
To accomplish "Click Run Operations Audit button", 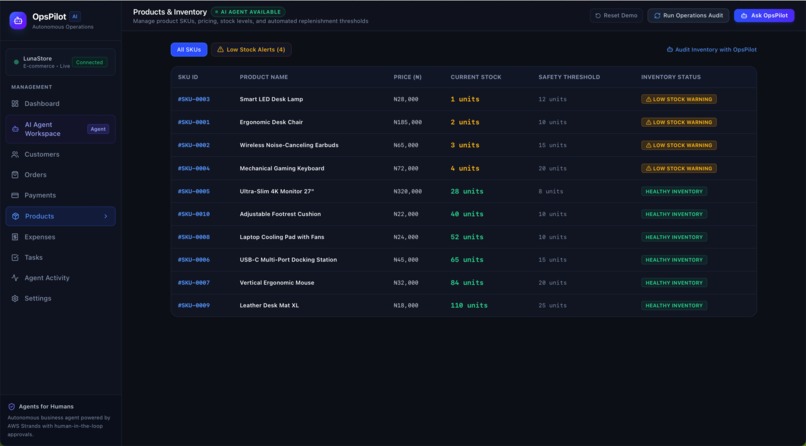I will (688, 16).
